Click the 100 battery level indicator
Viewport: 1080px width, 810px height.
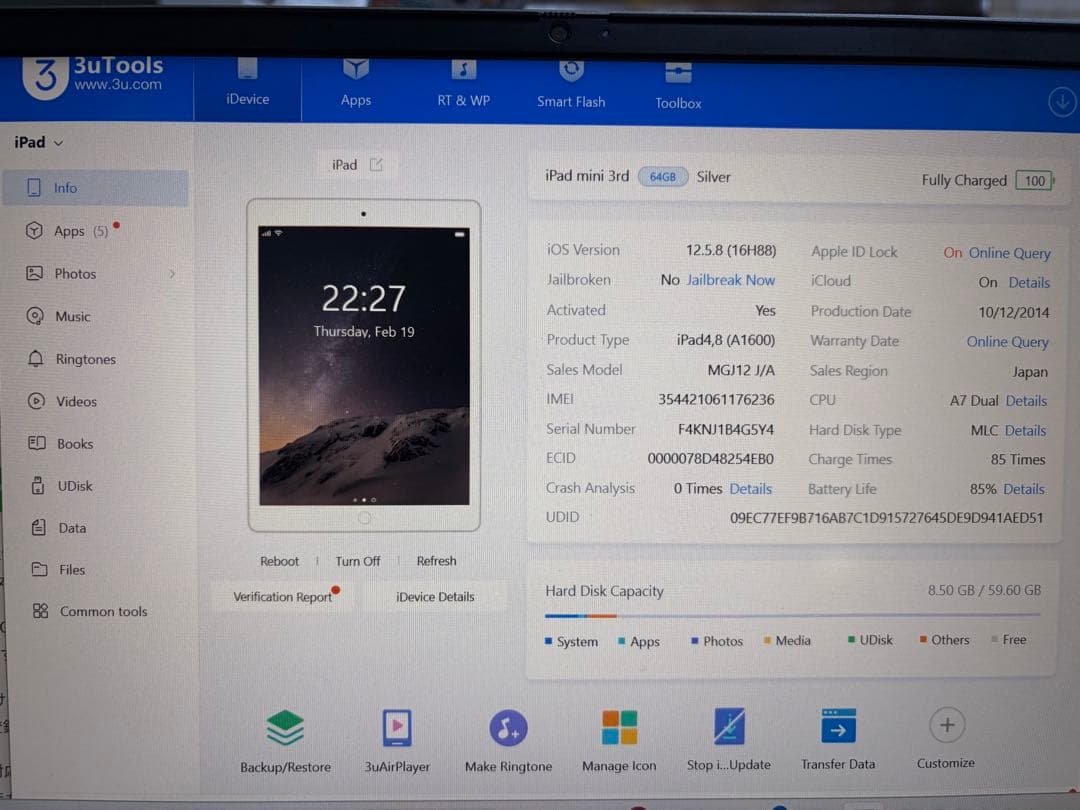click(x=1035, y=181)
